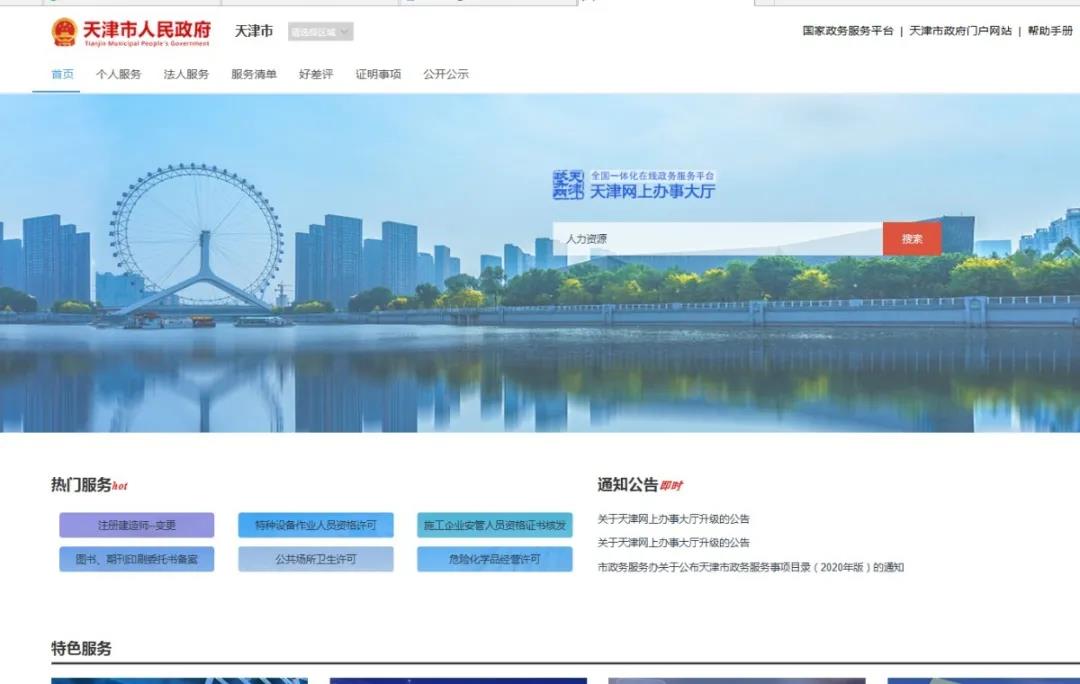Click the red 搜索 button
The height and width of the screenshot is (684, 1080).
coord(912,239)
